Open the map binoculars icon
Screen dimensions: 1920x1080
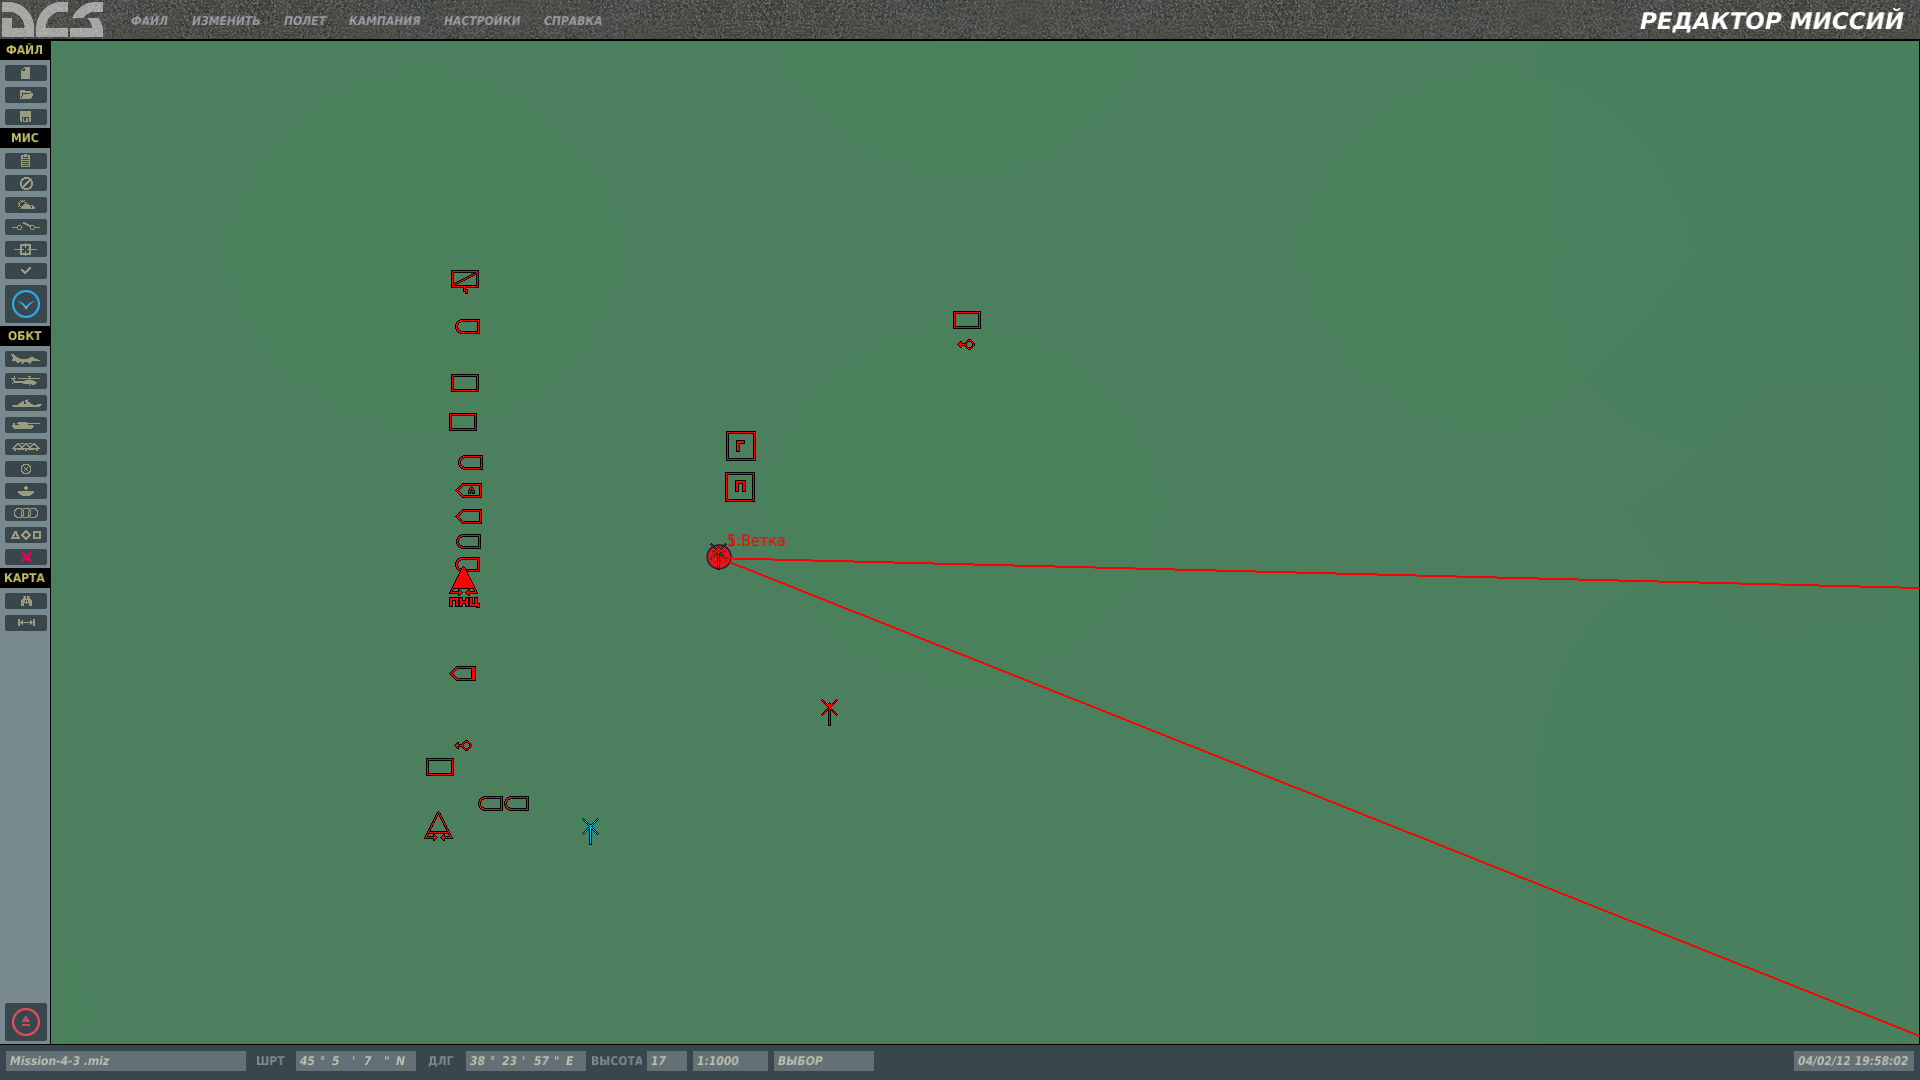(26, 601)
